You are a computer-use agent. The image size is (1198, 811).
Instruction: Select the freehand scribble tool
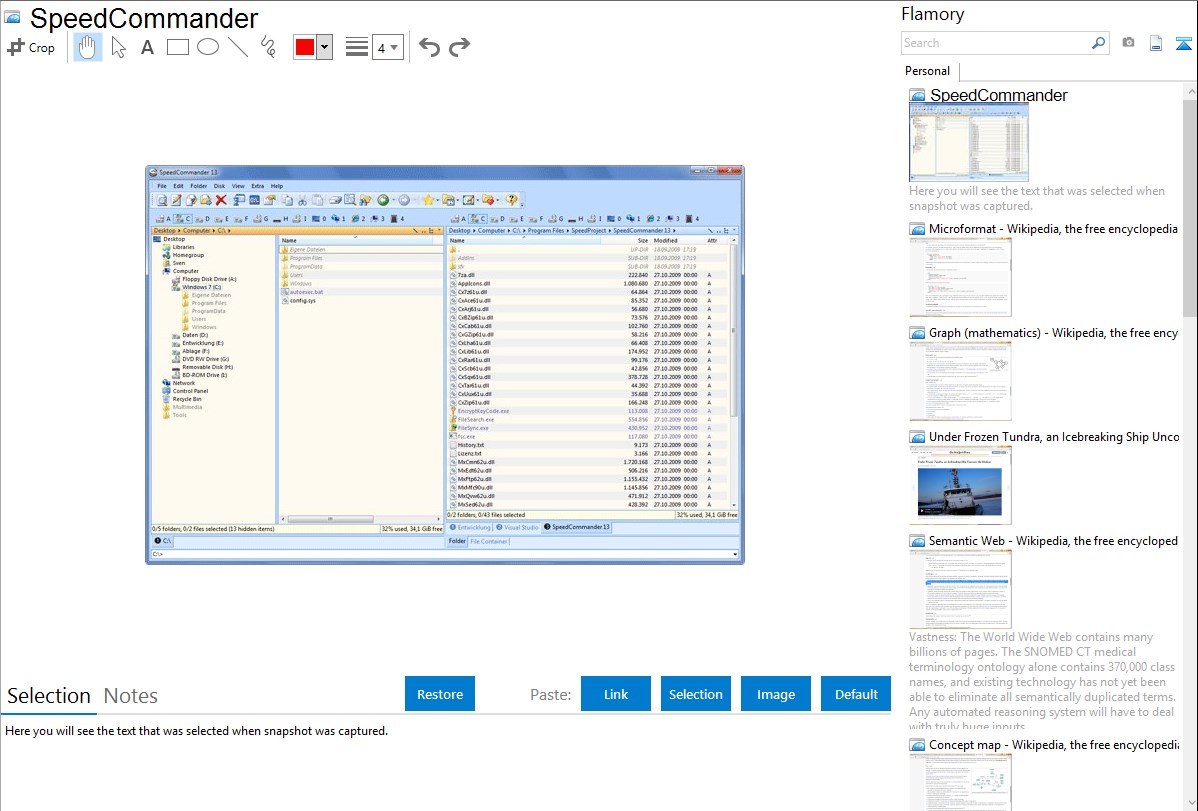point(268,47)
